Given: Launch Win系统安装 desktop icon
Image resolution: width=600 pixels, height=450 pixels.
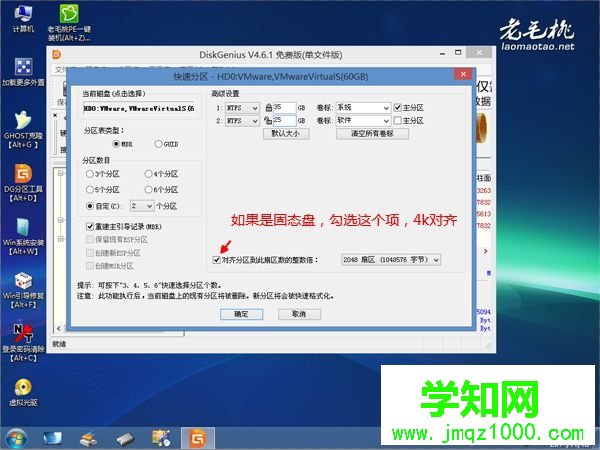Looking at the screenshot, I should [x=23, y=236].
